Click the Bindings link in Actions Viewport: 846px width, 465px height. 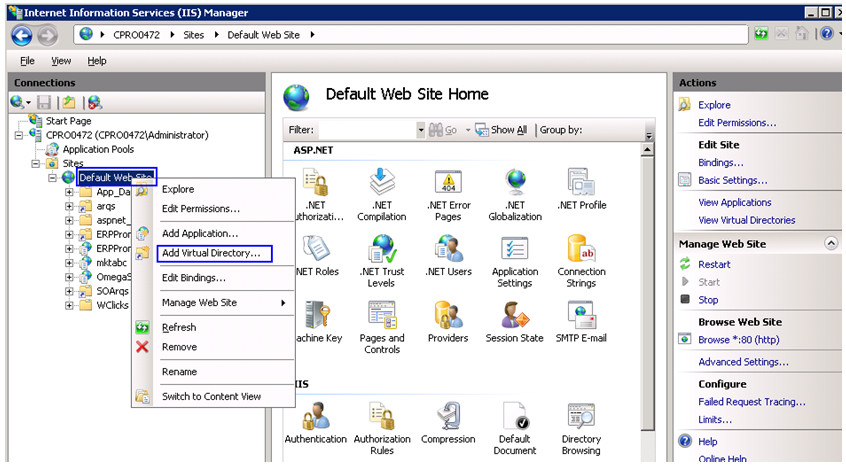(720, 162)
